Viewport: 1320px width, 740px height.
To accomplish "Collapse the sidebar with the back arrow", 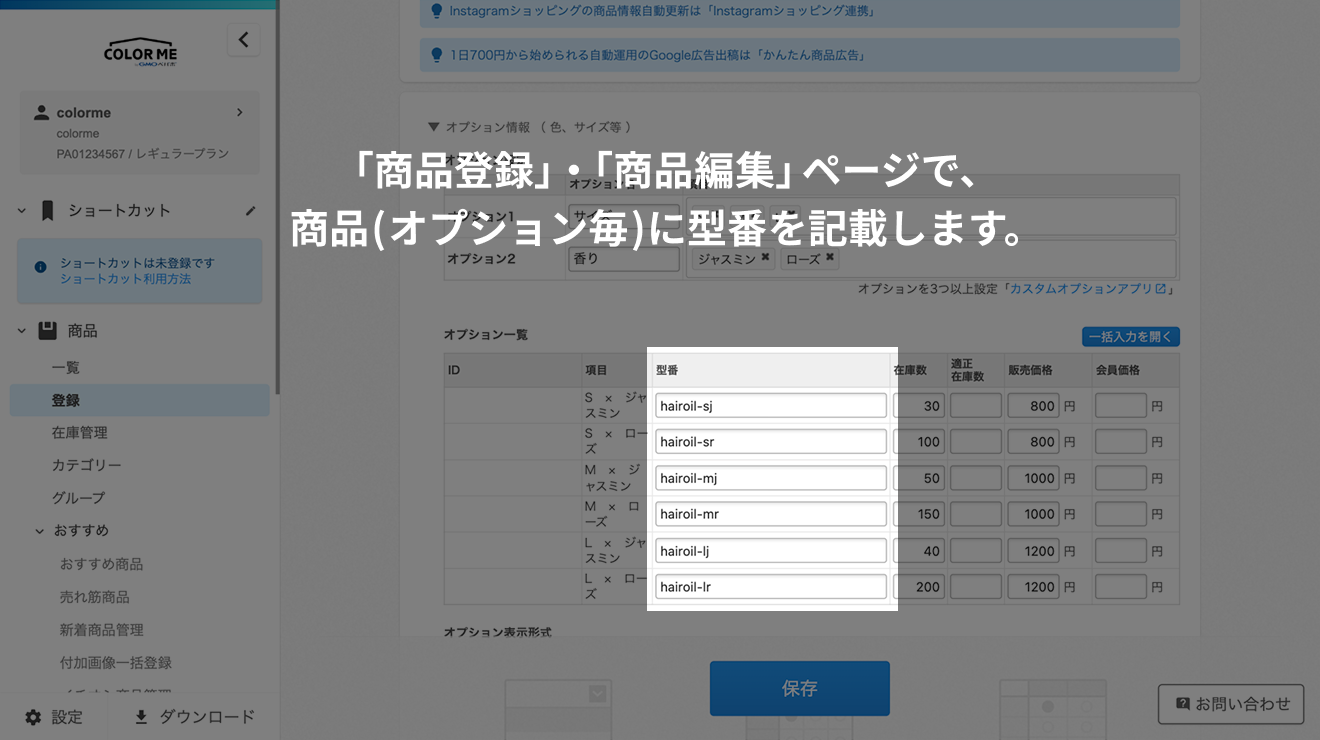I will [x=243, y=40].
